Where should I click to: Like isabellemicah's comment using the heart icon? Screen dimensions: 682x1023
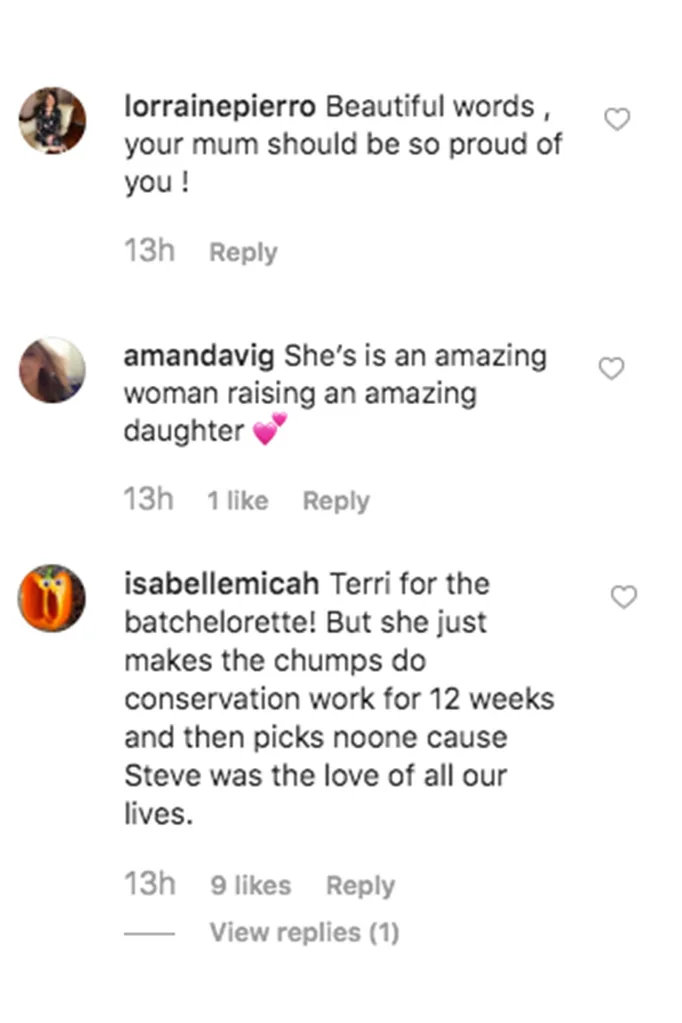pos(624,596)
